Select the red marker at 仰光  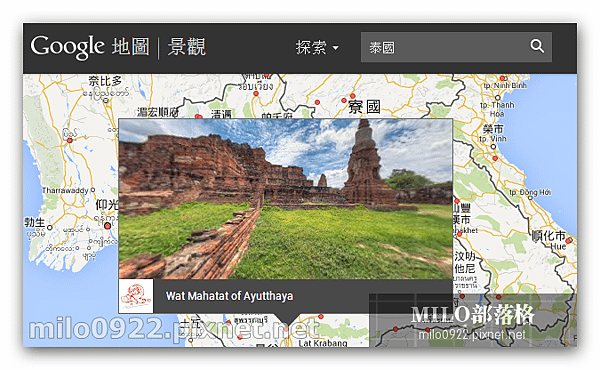click(108, 226)
